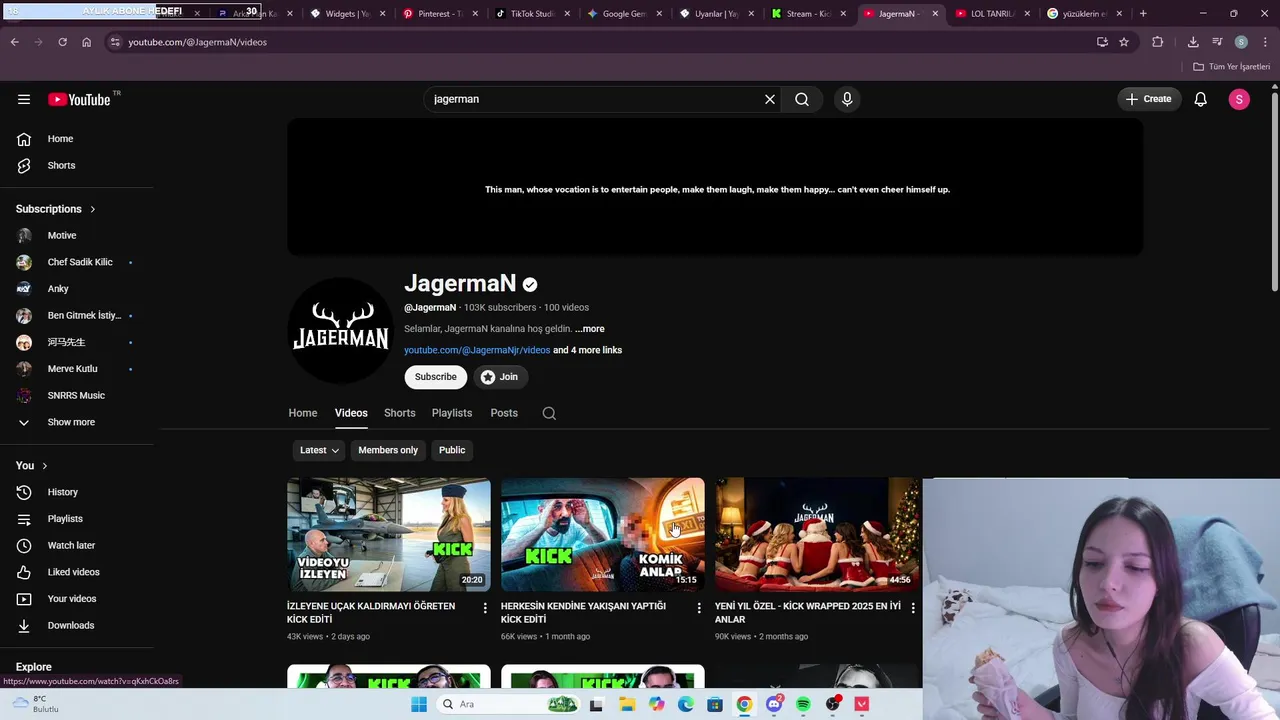The image size is (1280, 720).
Task: Open the notifications bell
Action: pyautogui.click(x=1201, y=99)
